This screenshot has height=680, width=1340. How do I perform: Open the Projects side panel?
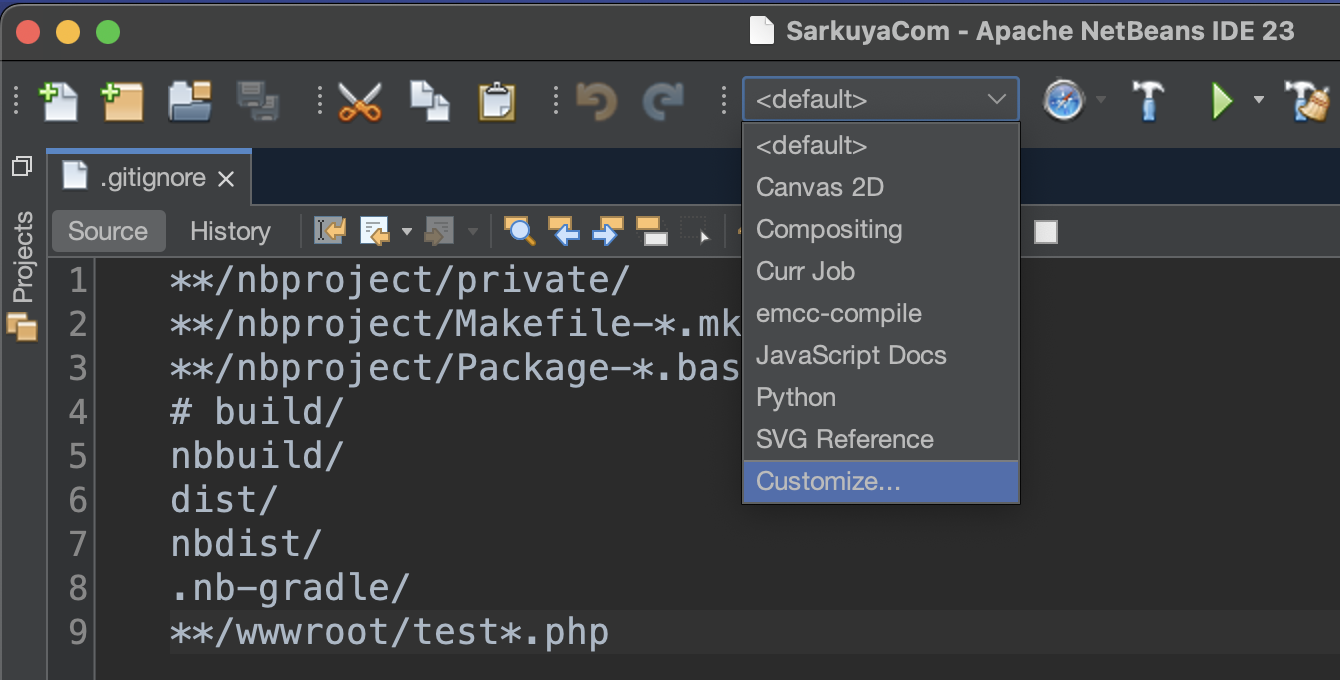22,257
